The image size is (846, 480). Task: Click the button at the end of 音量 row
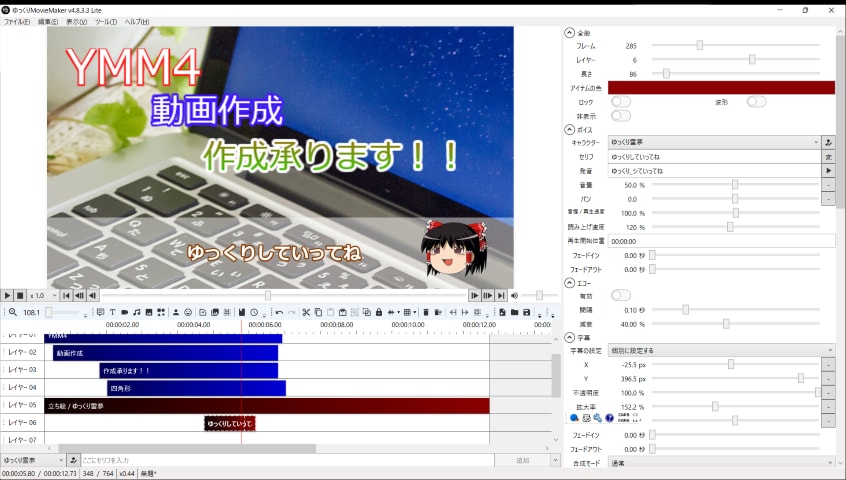tap(828, 184)
